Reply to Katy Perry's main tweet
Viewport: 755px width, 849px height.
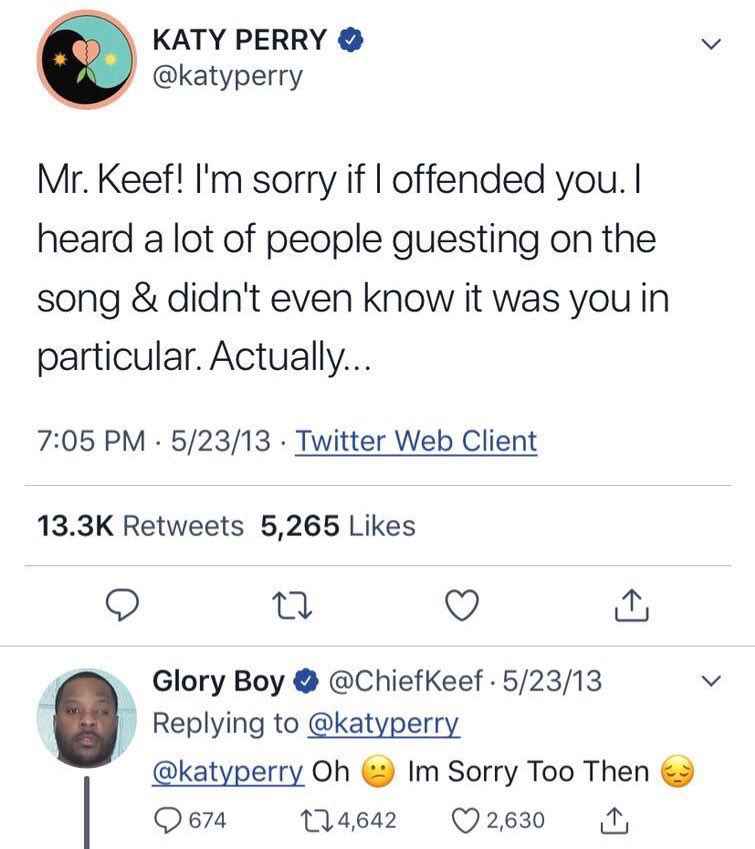(x=121, y=606)
